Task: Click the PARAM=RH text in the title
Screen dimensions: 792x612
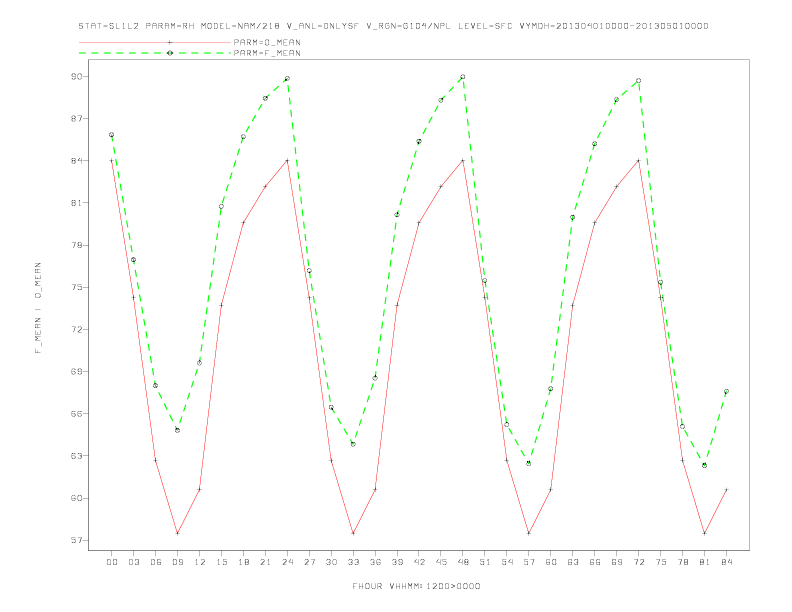Action: pos(170,26)
